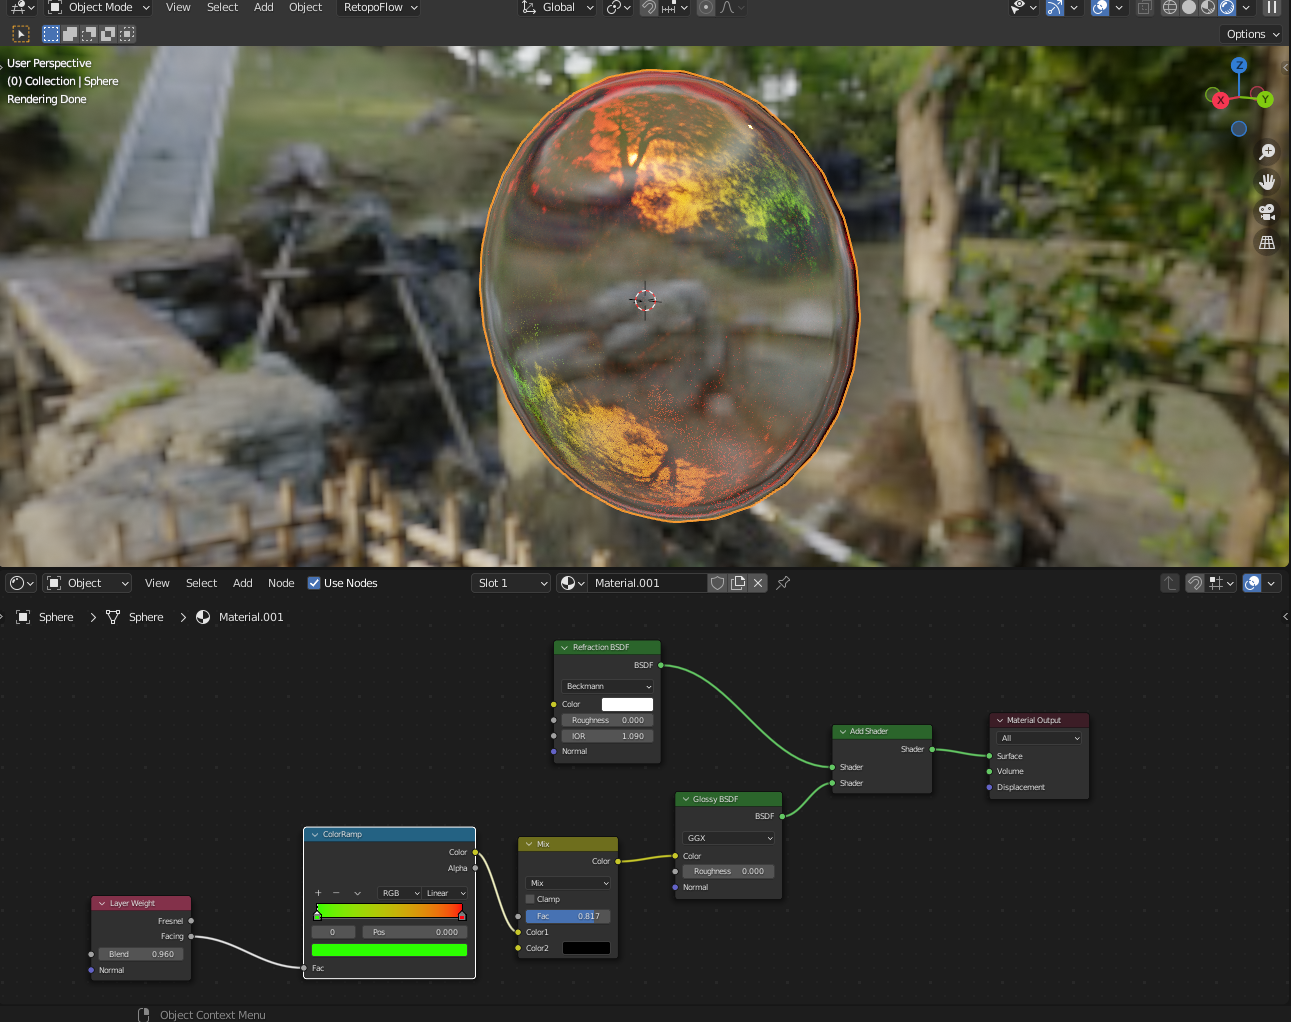The width and height of the screenshot is (1291, 1022).
Task: Open the Beckmann distribution dropdown
Action: [x=607, y=686]
